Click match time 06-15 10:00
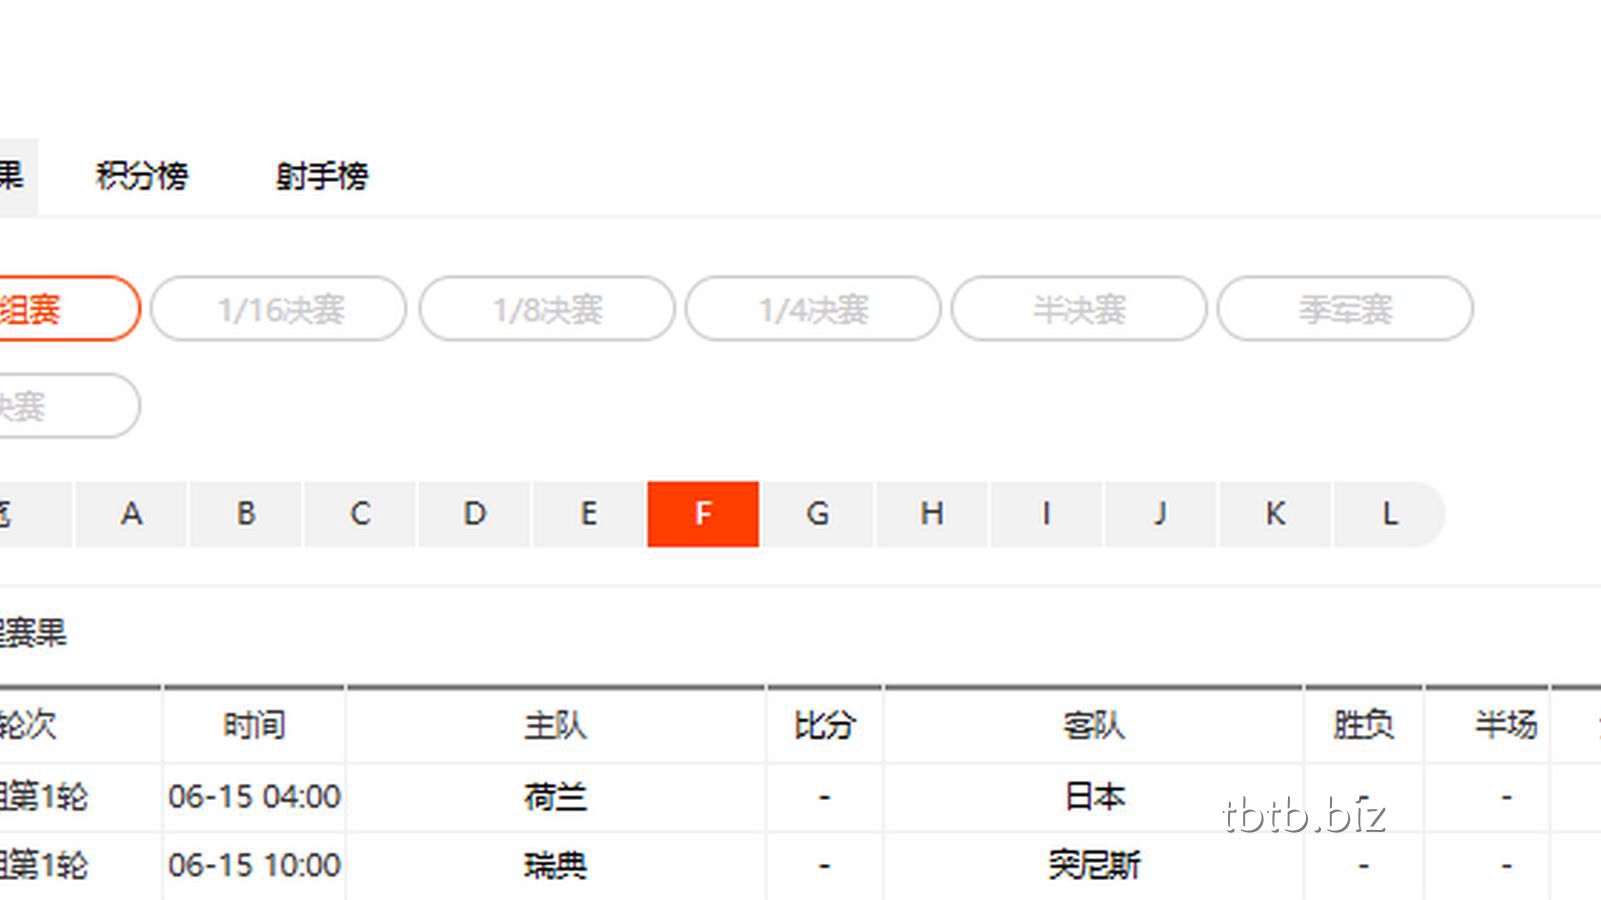Image resolution: width=1601 pixels, height=900 pixels. click(254, 865)
